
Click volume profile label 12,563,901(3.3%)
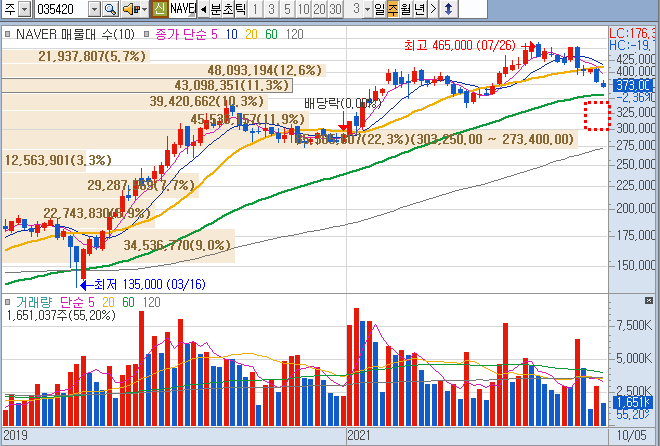(58, 160)
